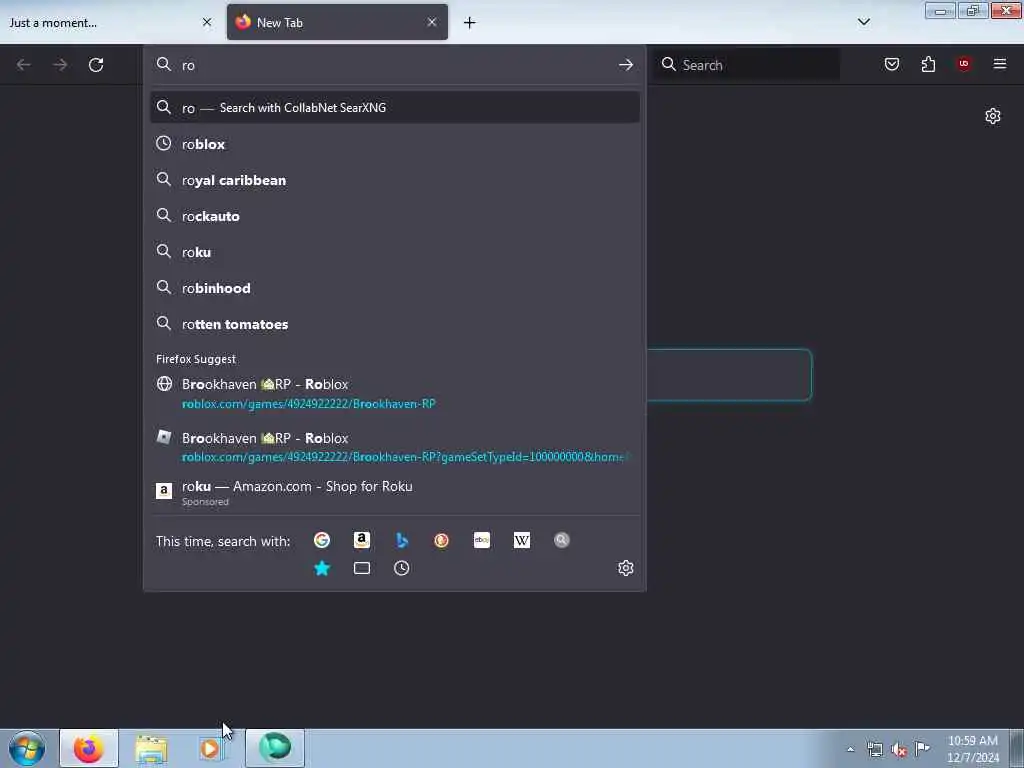Click green globe app in taskbar
The image size is (1024, 768).
click(275, 748)
